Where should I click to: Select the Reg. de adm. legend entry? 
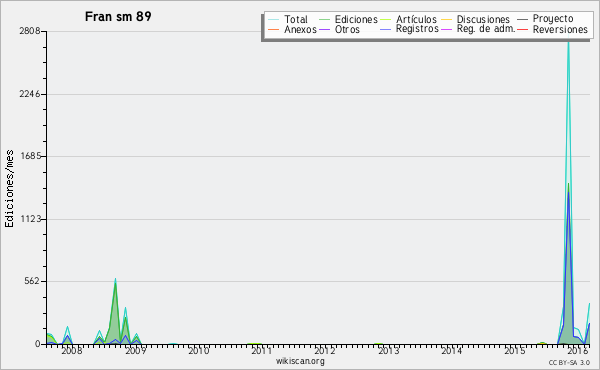point(486,29)
